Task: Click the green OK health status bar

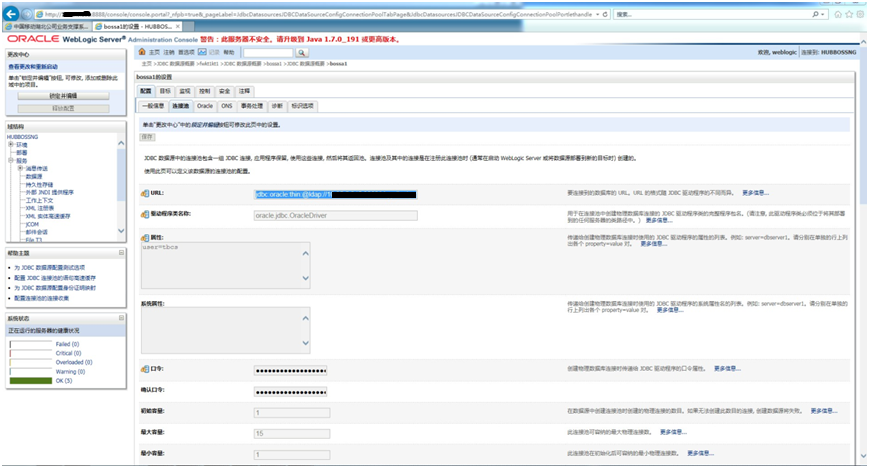Action: coord(31,381)
